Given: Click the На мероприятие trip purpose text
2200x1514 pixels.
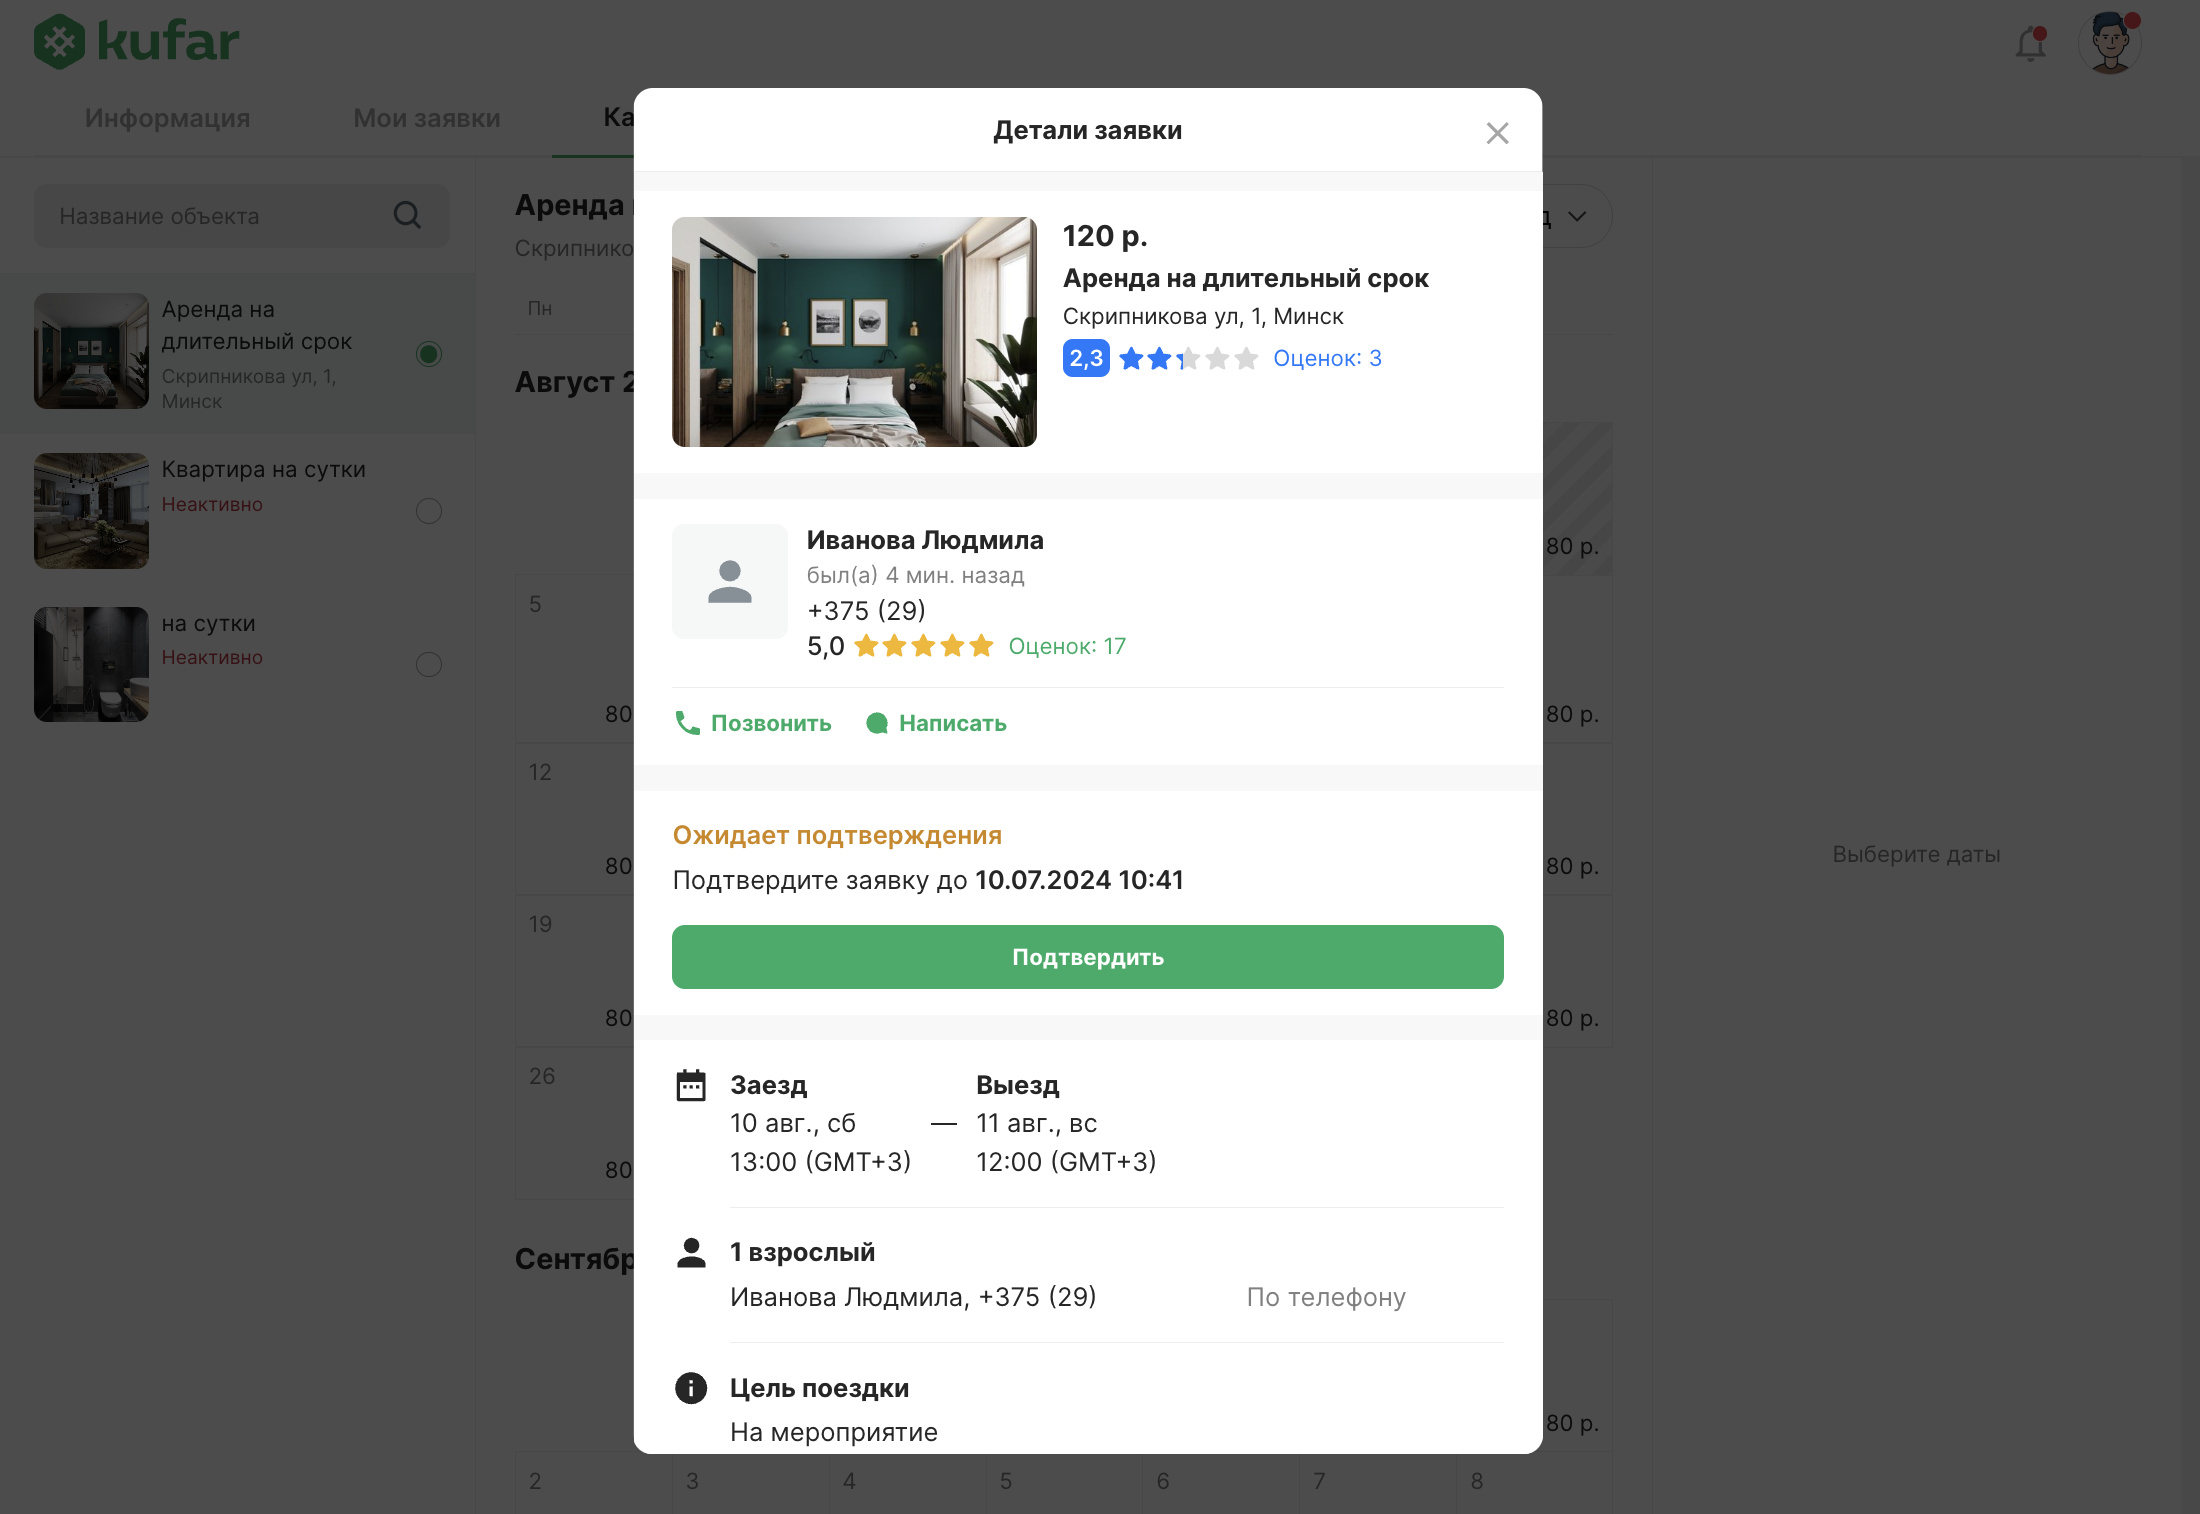Looking at the screenshot, I should coord(834,1432).
